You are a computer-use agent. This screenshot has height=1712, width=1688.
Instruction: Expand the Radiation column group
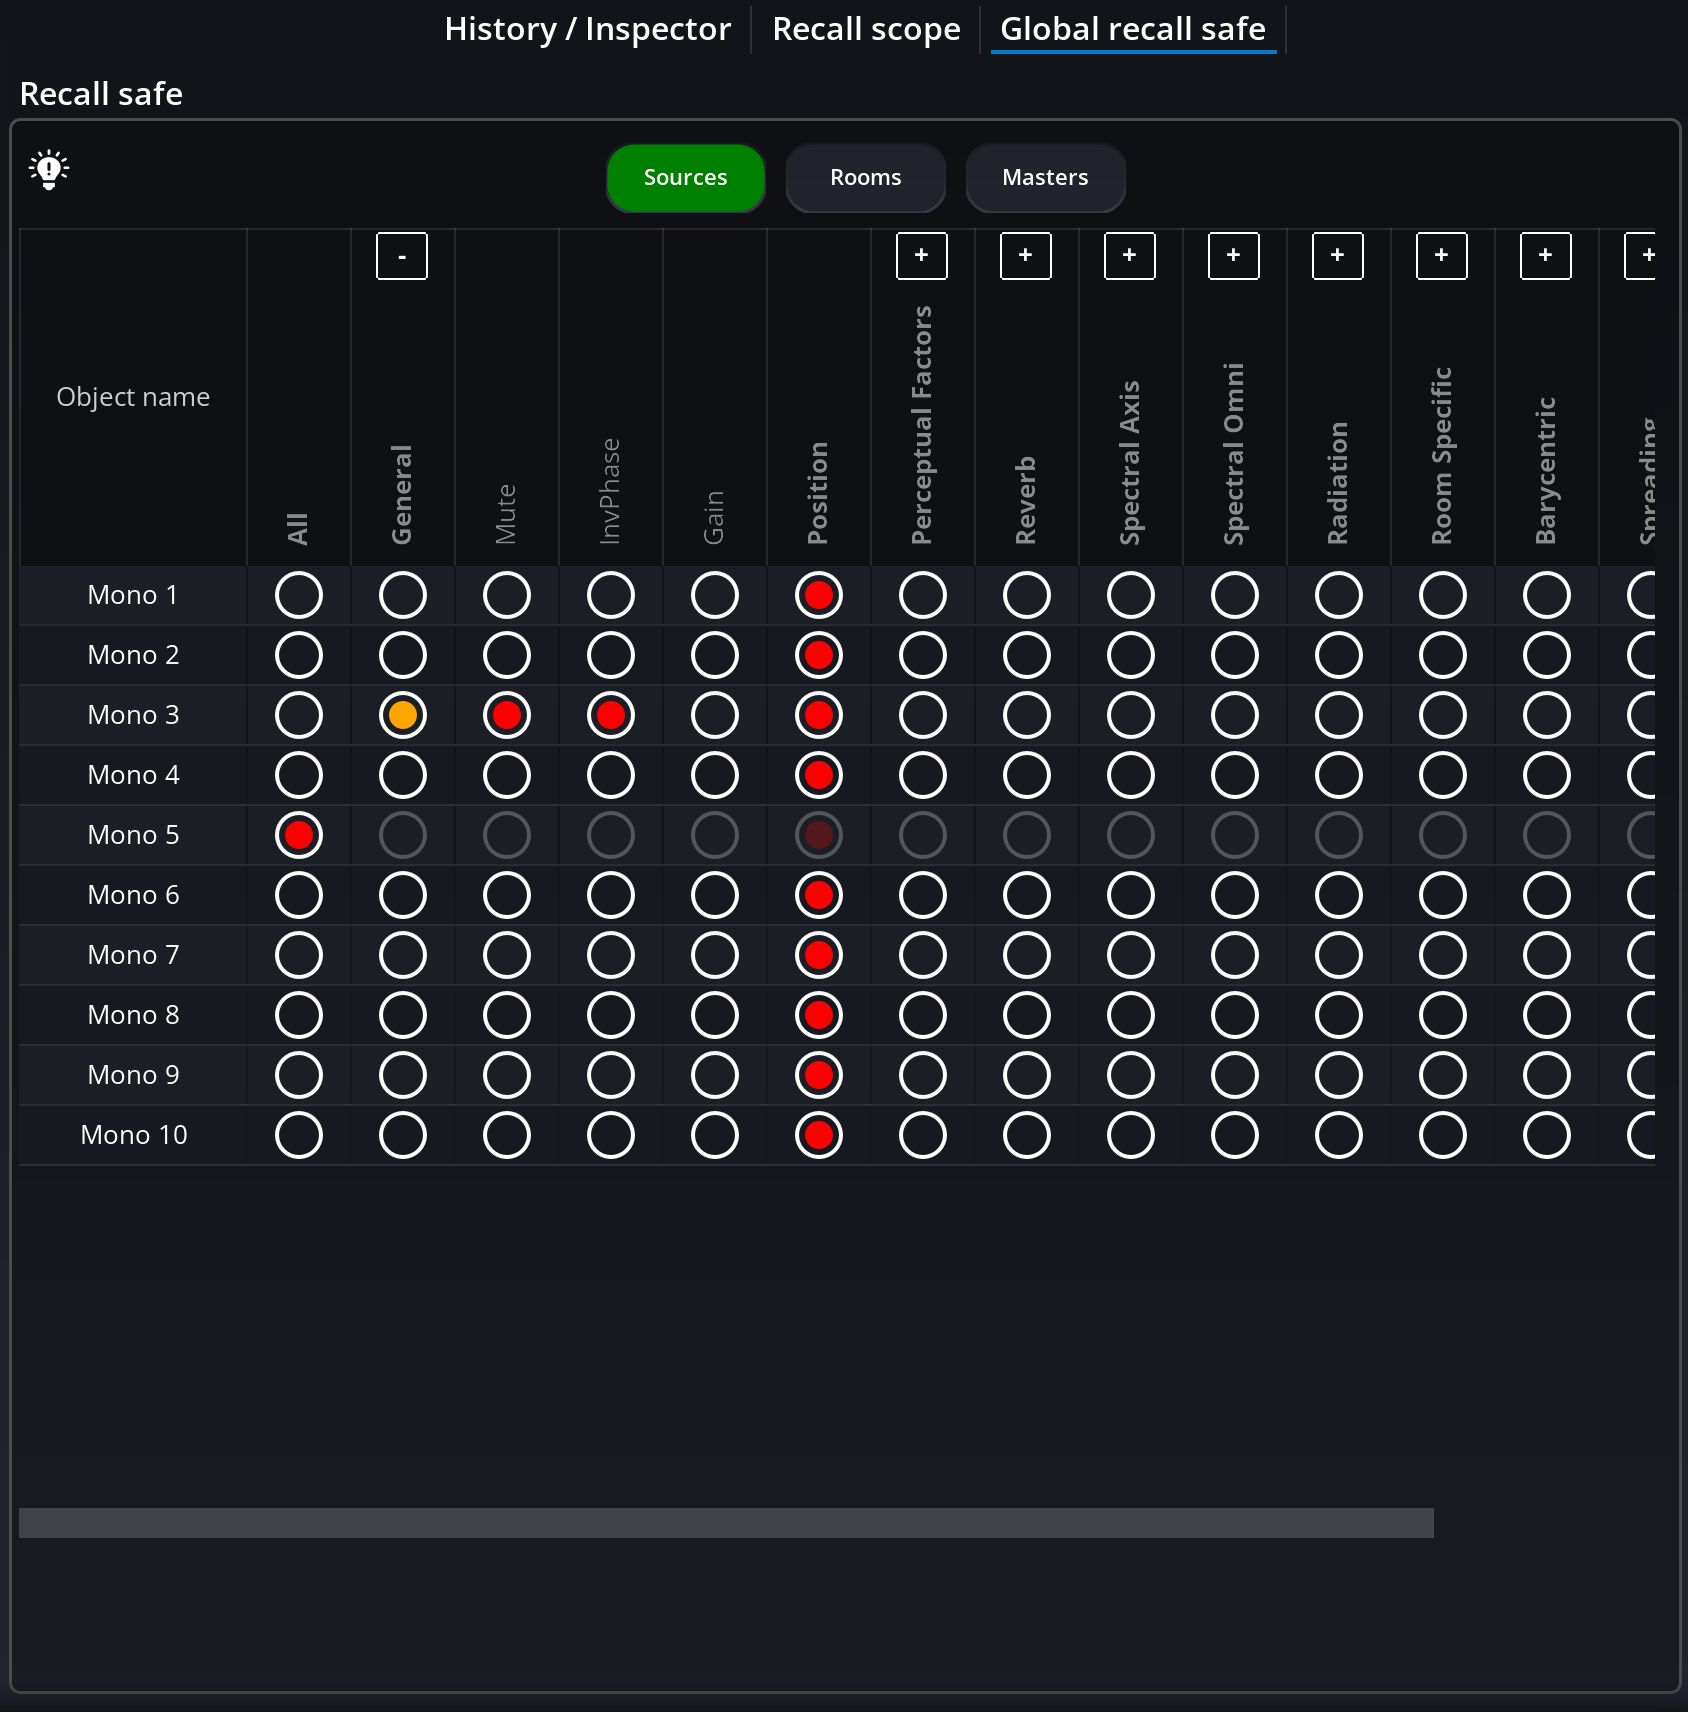1338,256
